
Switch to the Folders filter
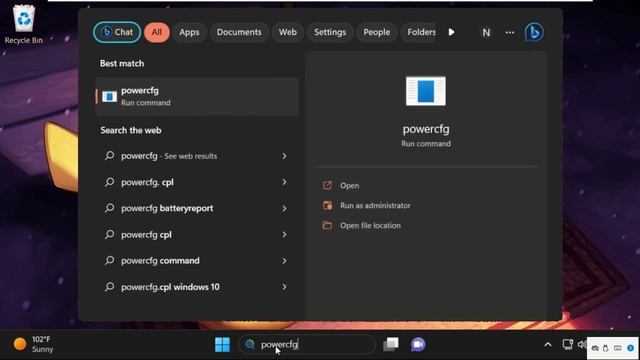pos(420,32)
